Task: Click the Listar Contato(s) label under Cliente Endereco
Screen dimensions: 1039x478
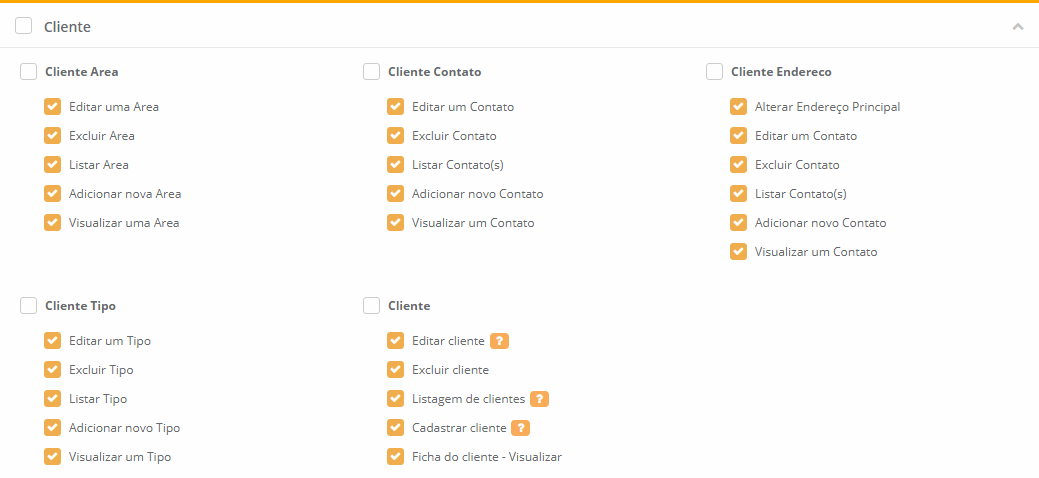Action: (800, 194)
